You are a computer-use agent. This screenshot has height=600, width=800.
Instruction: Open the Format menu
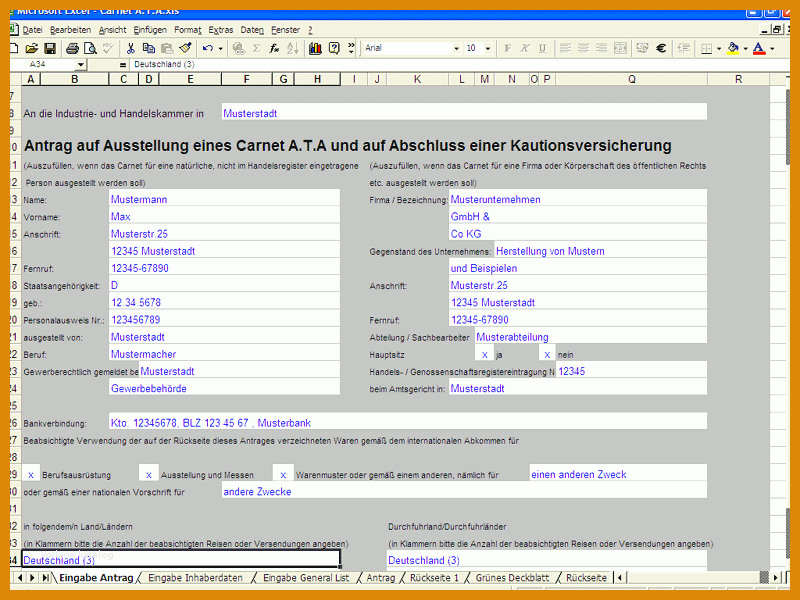188,30
